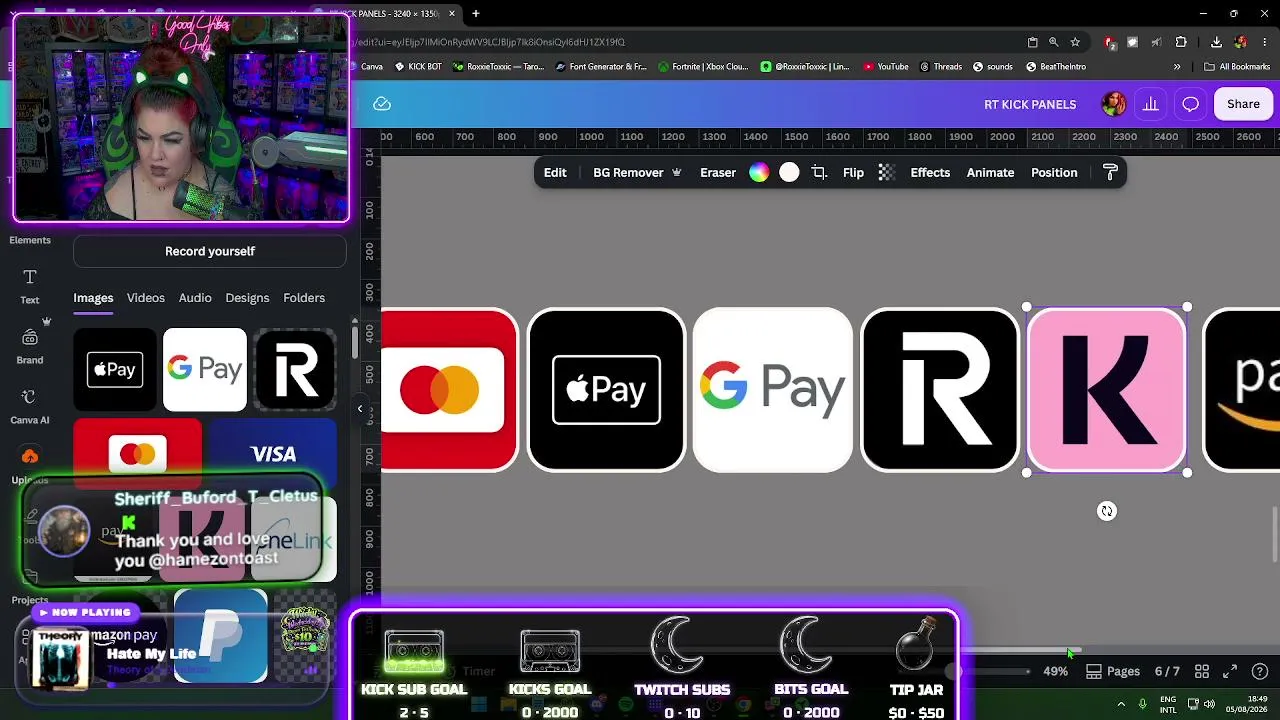Open the browser downloads icon
This screenshot has width=1280, height=720.
pos(1216,42)
